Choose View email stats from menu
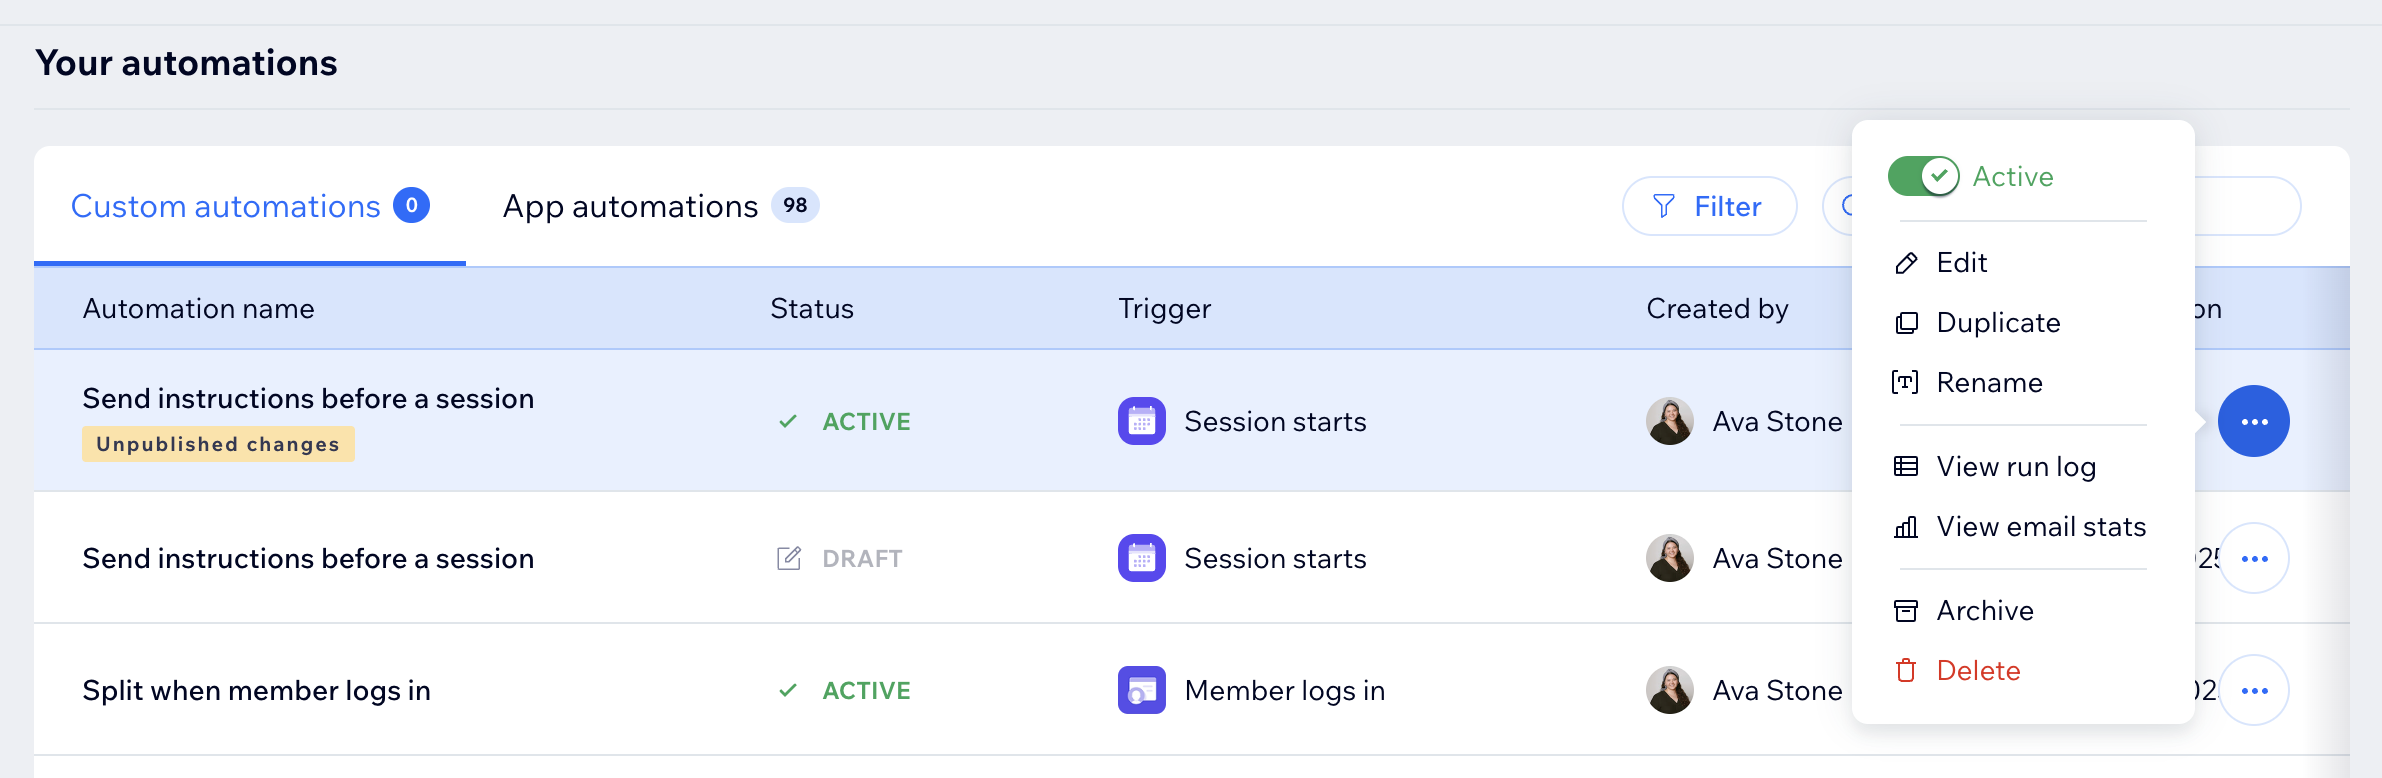The width and height of the screenshot is (2382, 778). (x=2041, y=527)
